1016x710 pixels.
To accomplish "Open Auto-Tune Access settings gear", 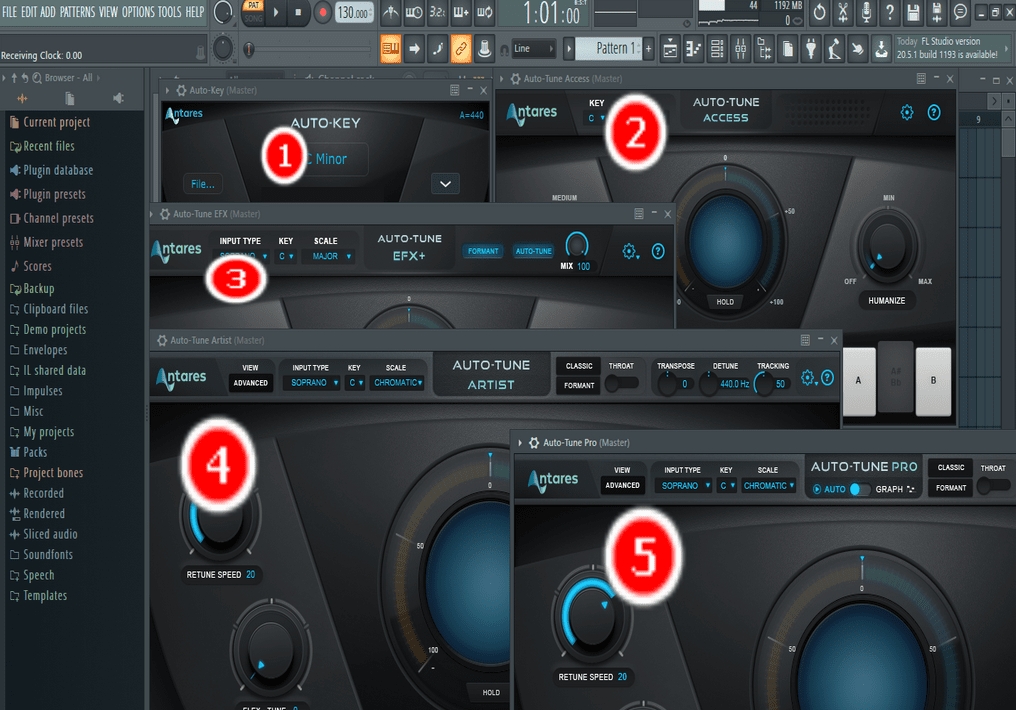I will point(906,113).
